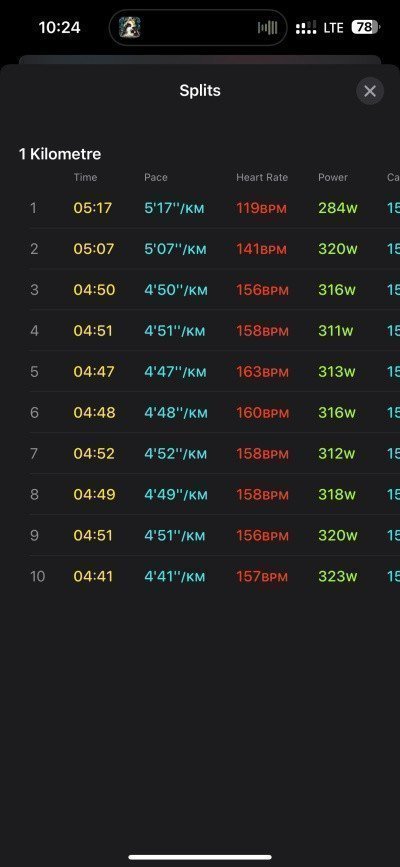400x867 pixels.
Task: Select the Power column header
Action: tap(333, 177)
